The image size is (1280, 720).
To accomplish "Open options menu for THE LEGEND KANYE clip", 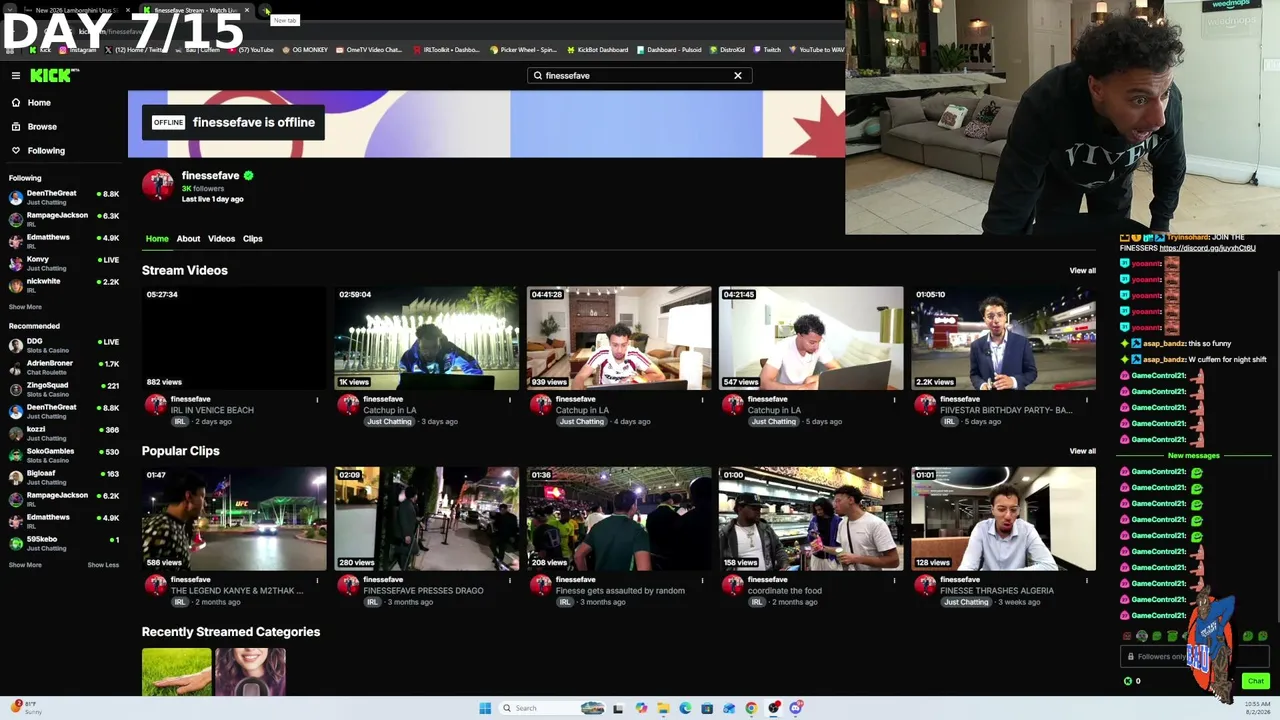I will pyautogui.click(x=317, y=580).
